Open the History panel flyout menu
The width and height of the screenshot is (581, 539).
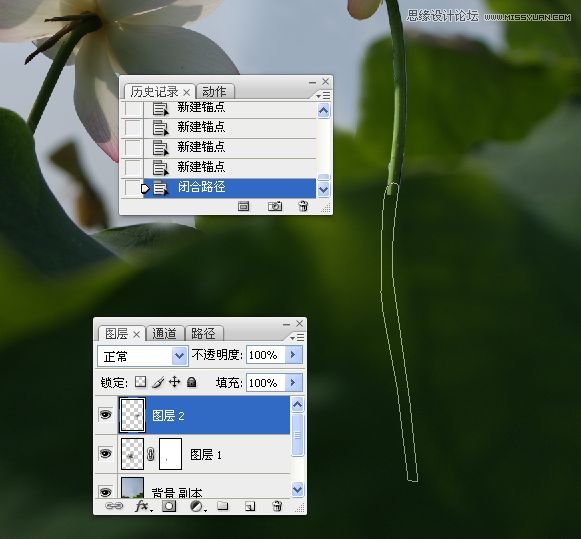[x=323, y=96]
